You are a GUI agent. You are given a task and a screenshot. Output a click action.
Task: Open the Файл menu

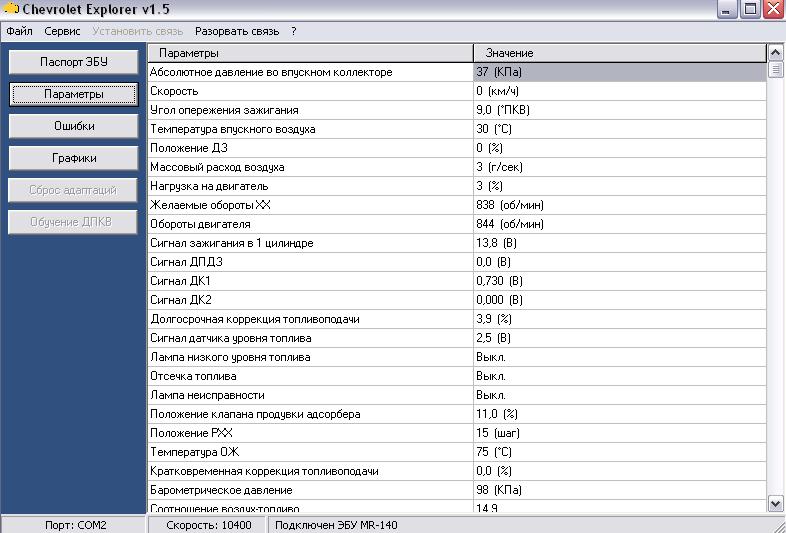19,31
